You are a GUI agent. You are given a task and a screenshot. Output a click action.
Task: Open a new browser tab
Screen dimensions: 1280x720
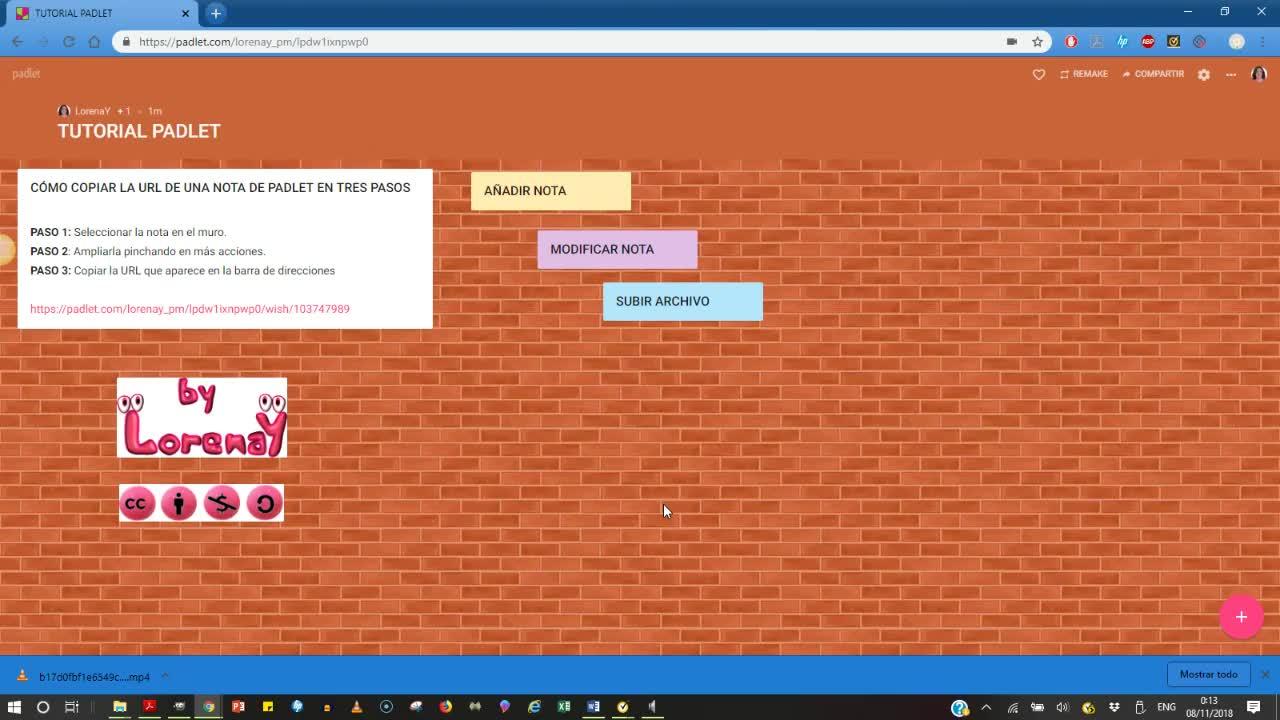216,13
